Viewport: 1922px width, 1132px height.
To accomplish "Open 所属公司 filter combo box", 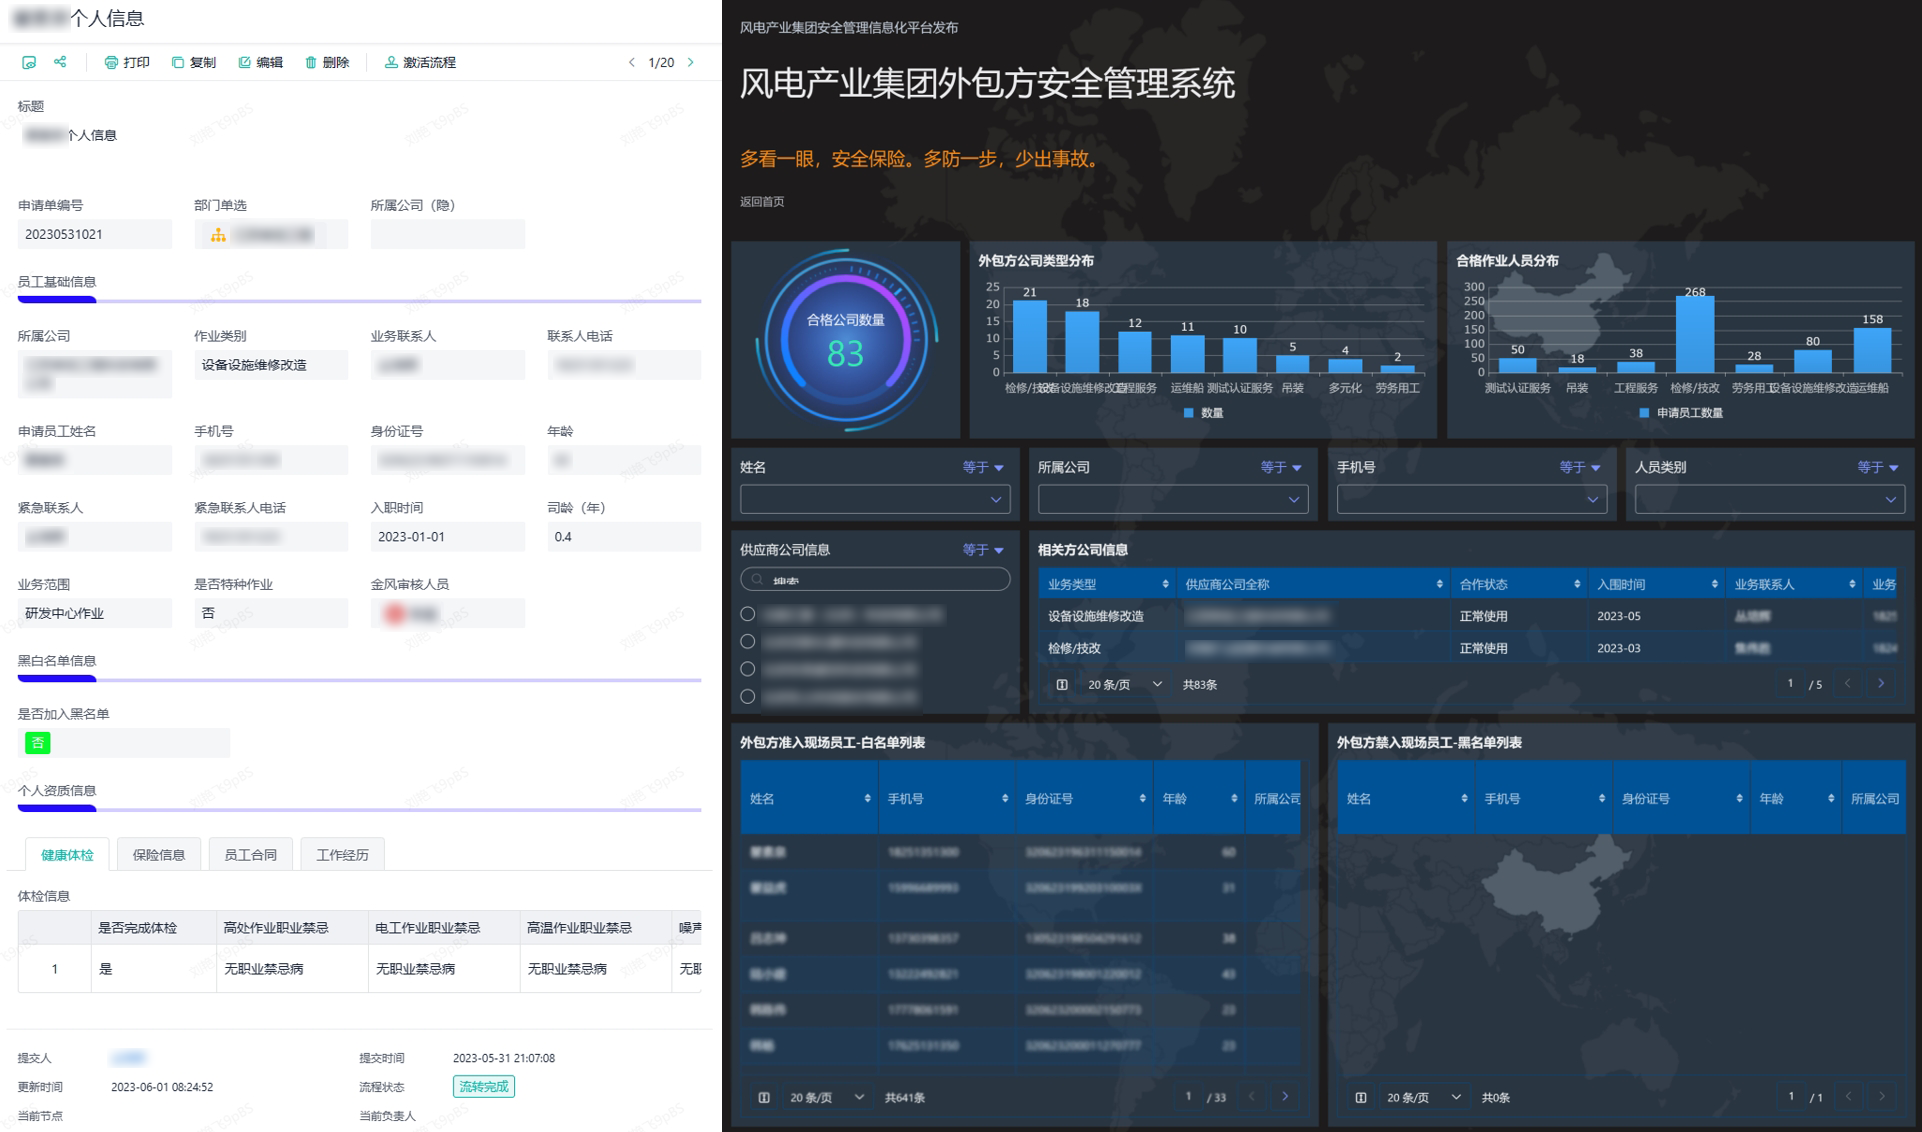I will 1172,499.
